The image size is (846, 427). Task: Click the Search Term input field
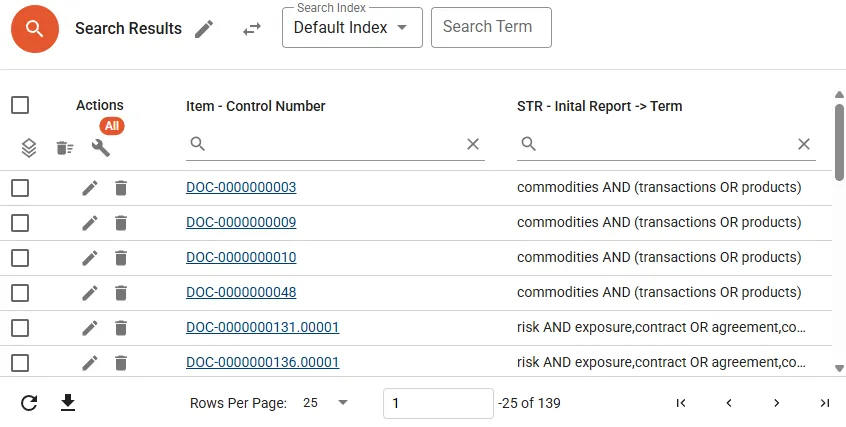tap(491, 28)
